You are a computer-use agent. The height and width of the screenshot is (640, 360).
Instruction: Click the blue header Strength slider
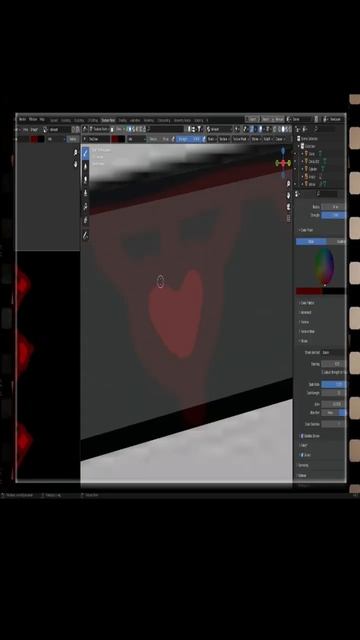(189, 139)
